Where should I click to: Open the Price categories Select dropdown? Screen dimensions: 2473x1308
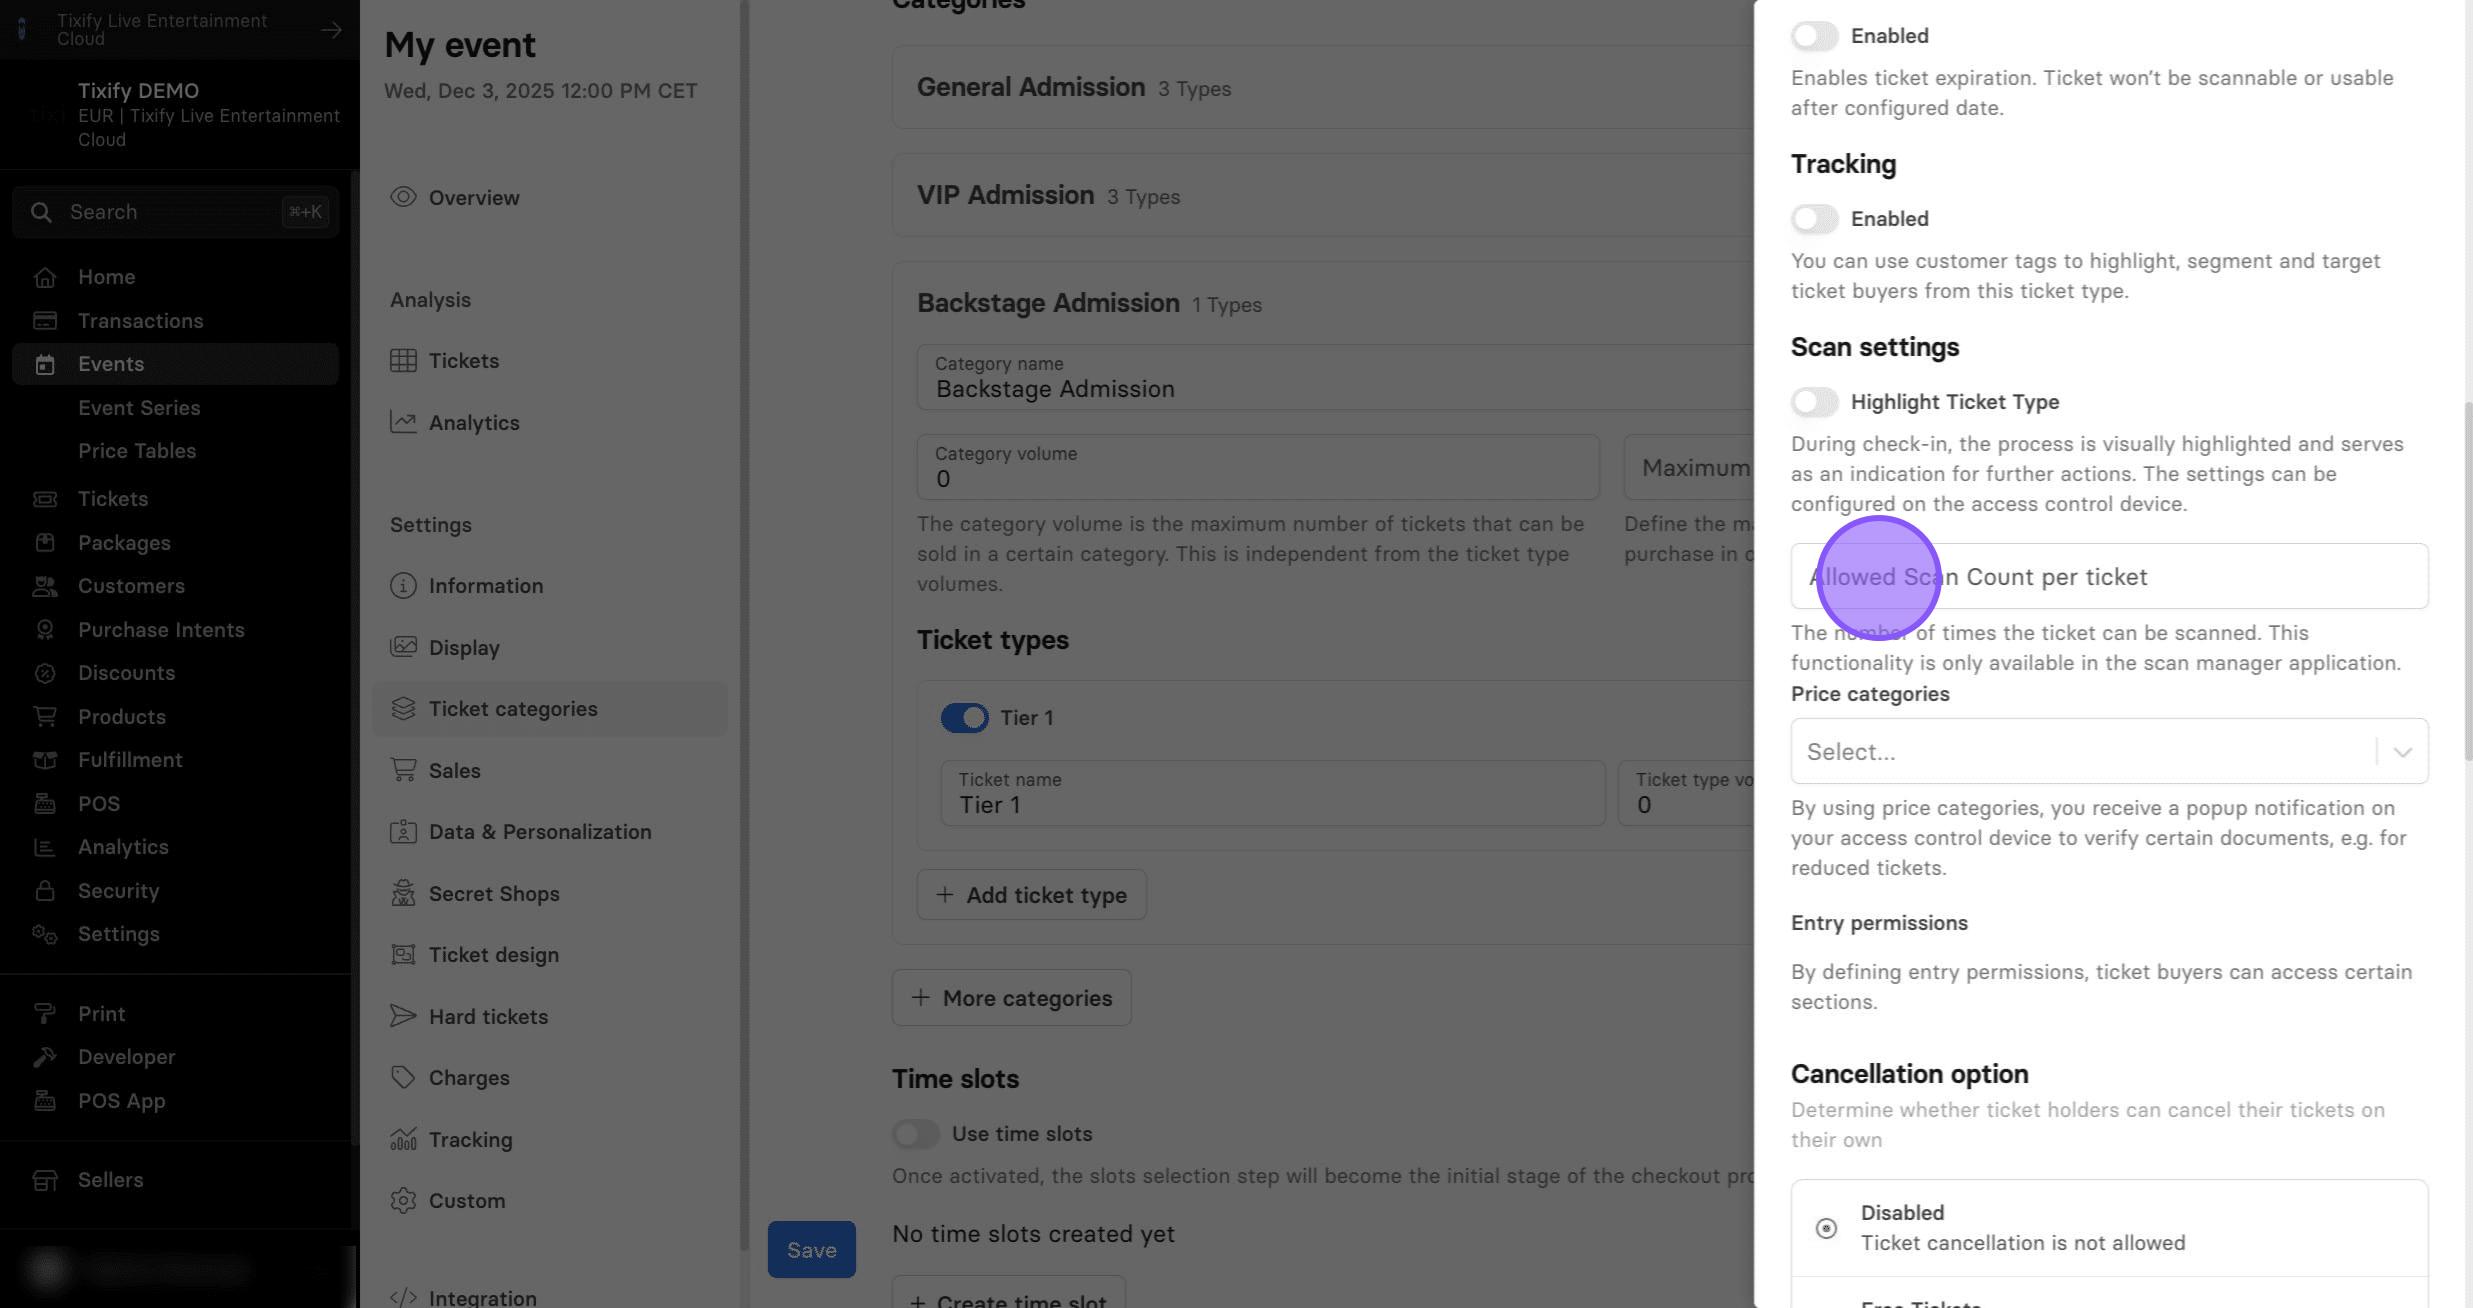click(2109, 751)
